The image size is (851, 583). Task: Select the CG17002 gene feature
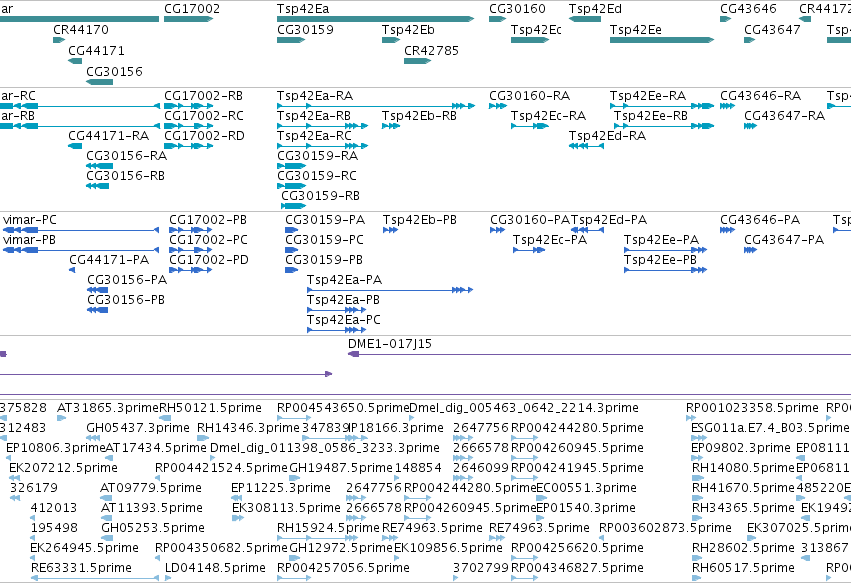(x=188, y=19)
